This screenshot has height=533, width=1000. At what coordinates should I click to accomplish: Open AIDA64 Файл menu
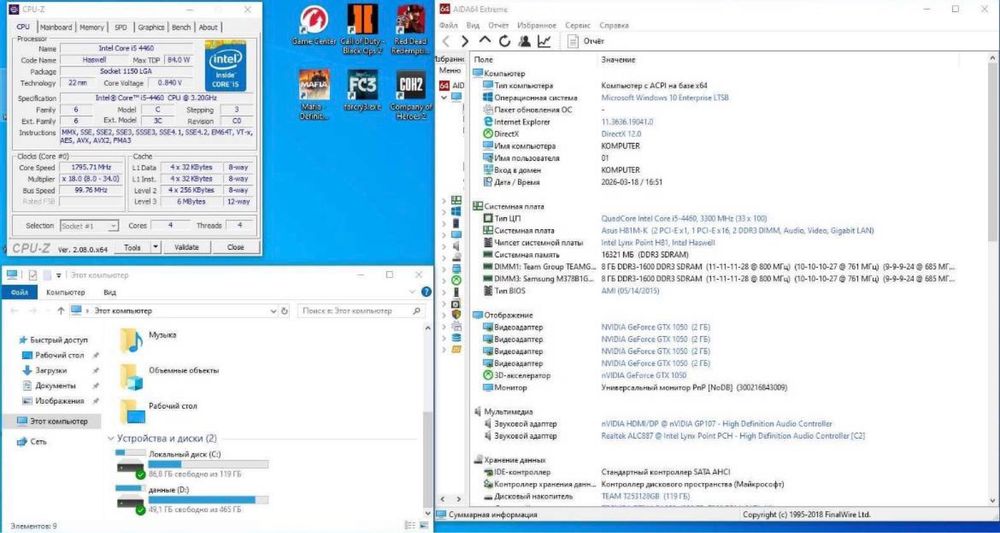(x=448, y=26)
